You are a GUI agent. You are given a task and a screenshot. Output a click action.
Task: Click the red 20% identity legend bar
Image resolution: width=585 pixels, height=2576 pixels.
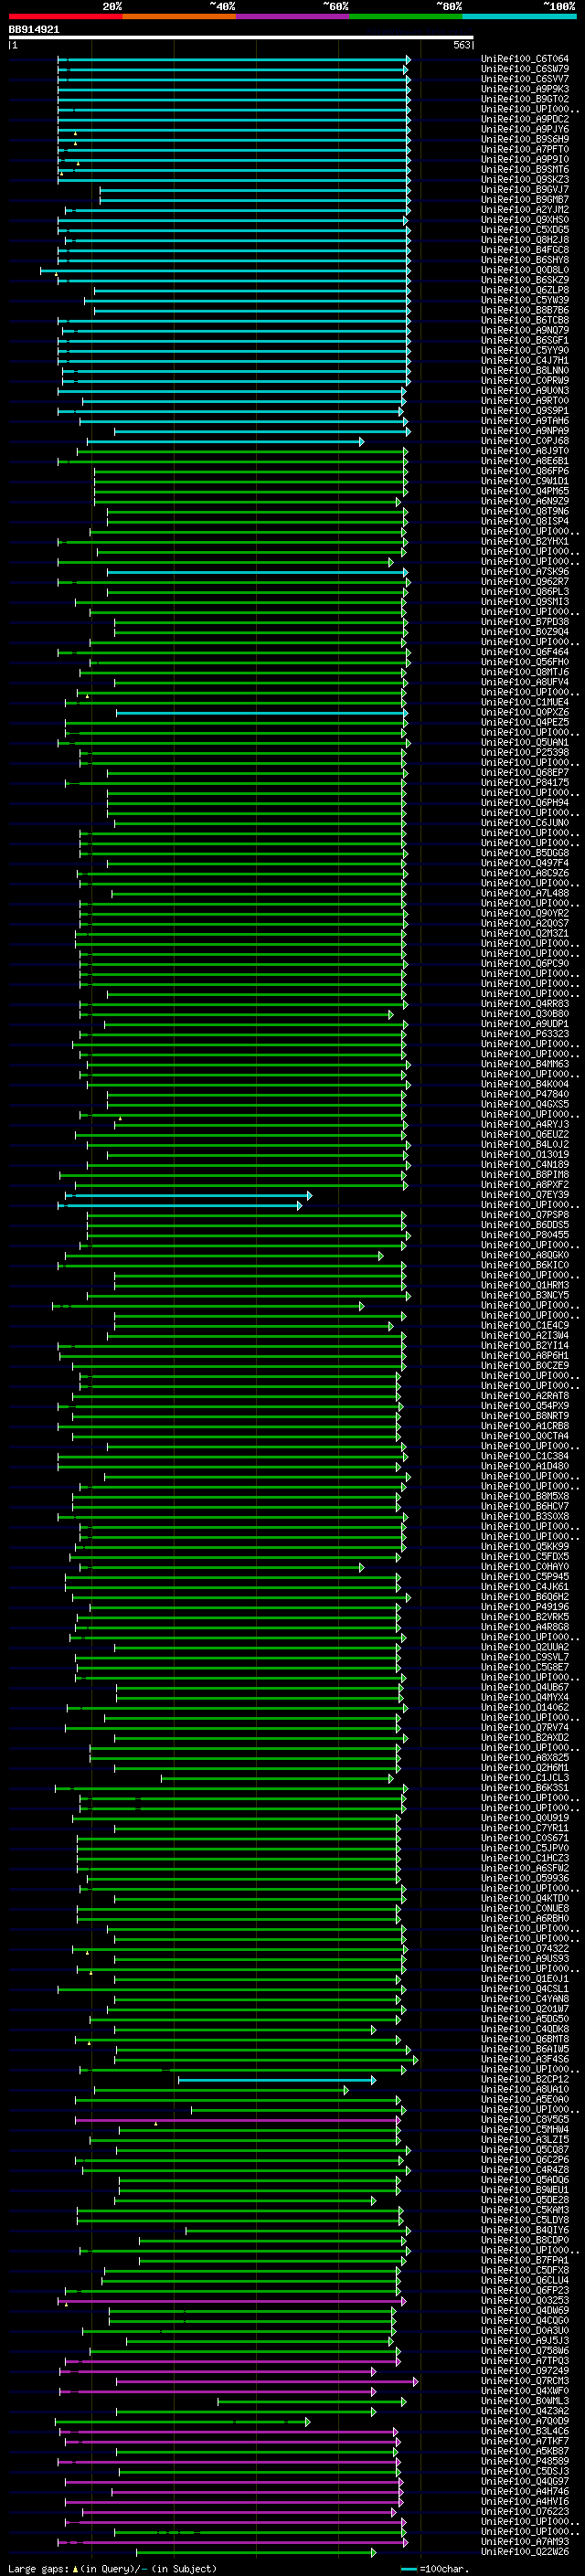(65, 17)
